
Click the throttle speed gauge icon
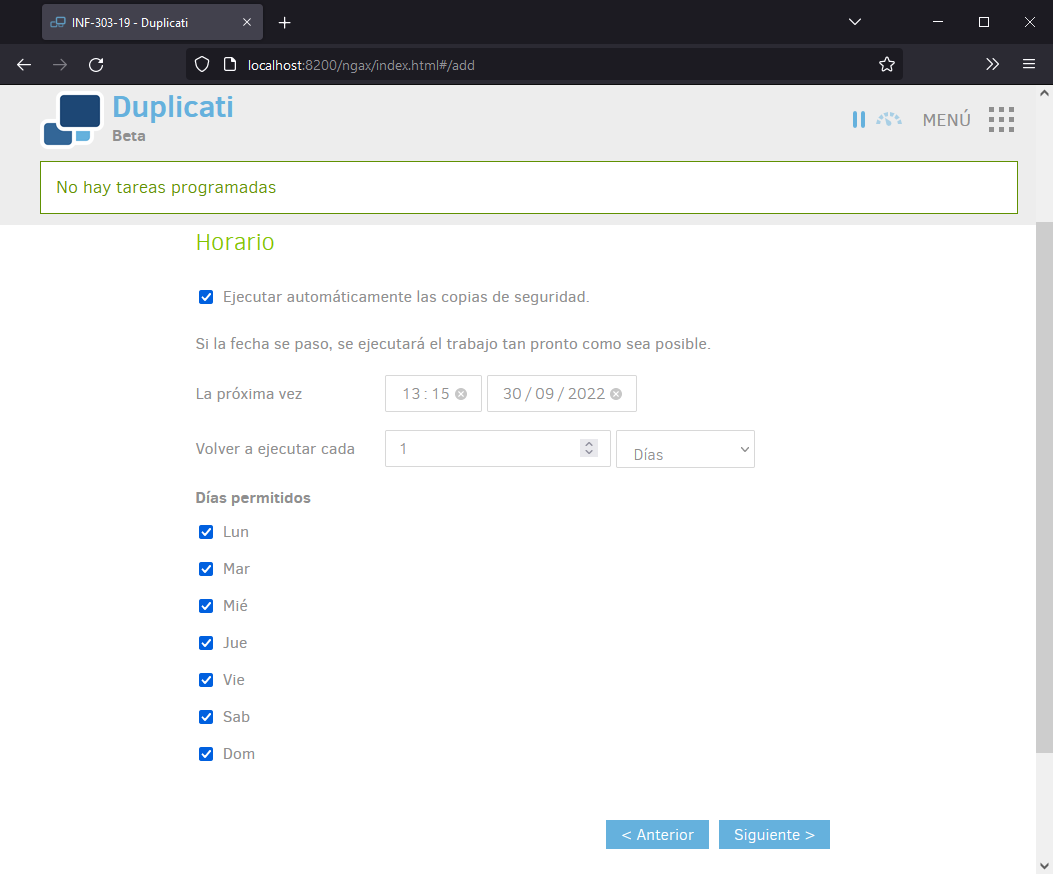click(x=889, y=120)
